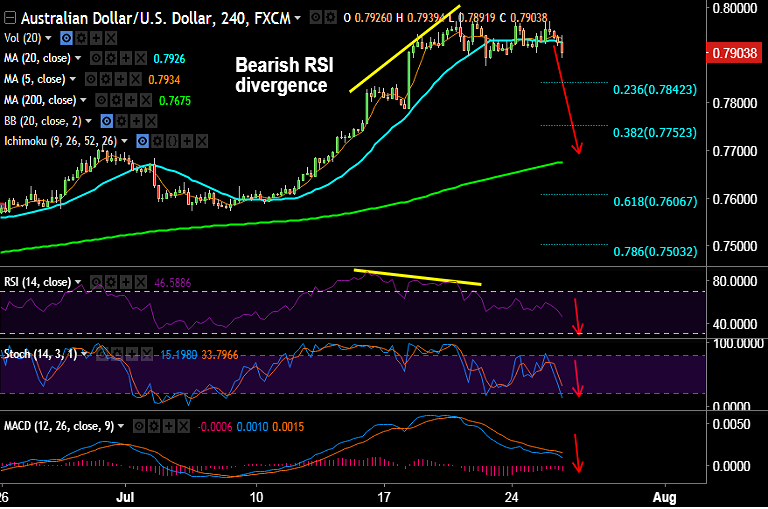
Task: Click the plus icon for Vol (20)
Action: click(x=96, y=38)
